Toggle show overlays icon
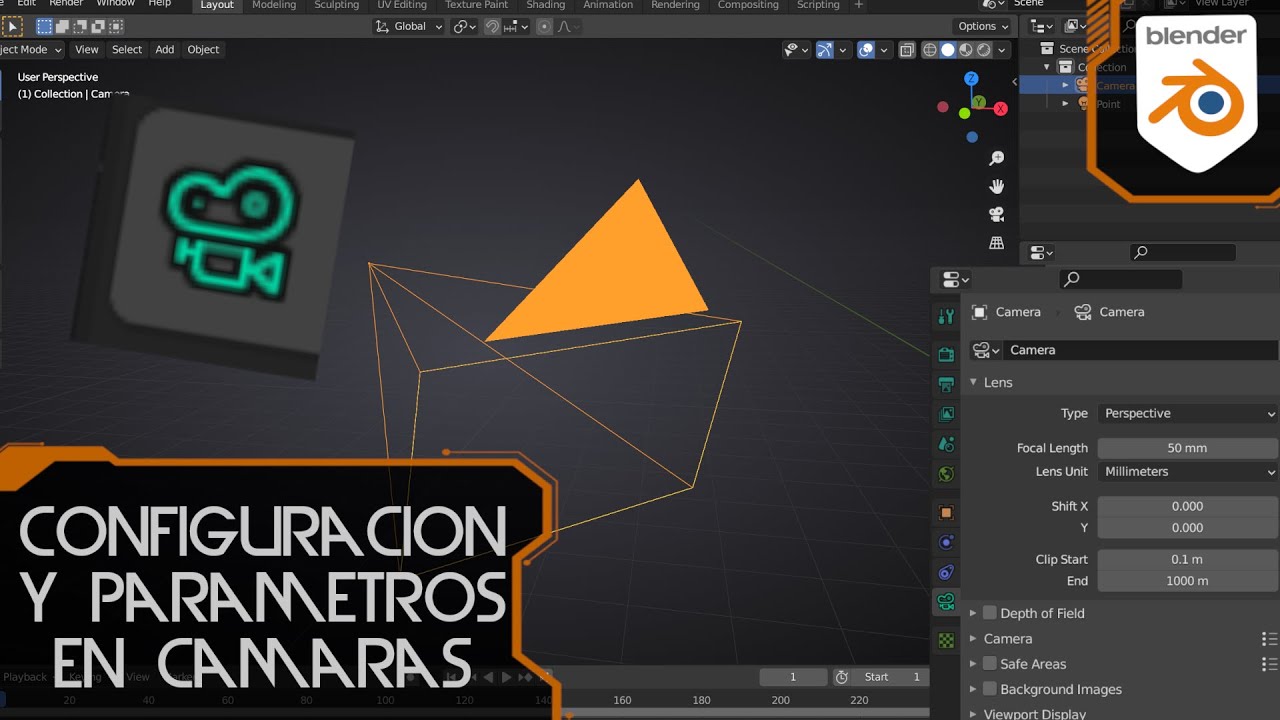 (866, 50)
